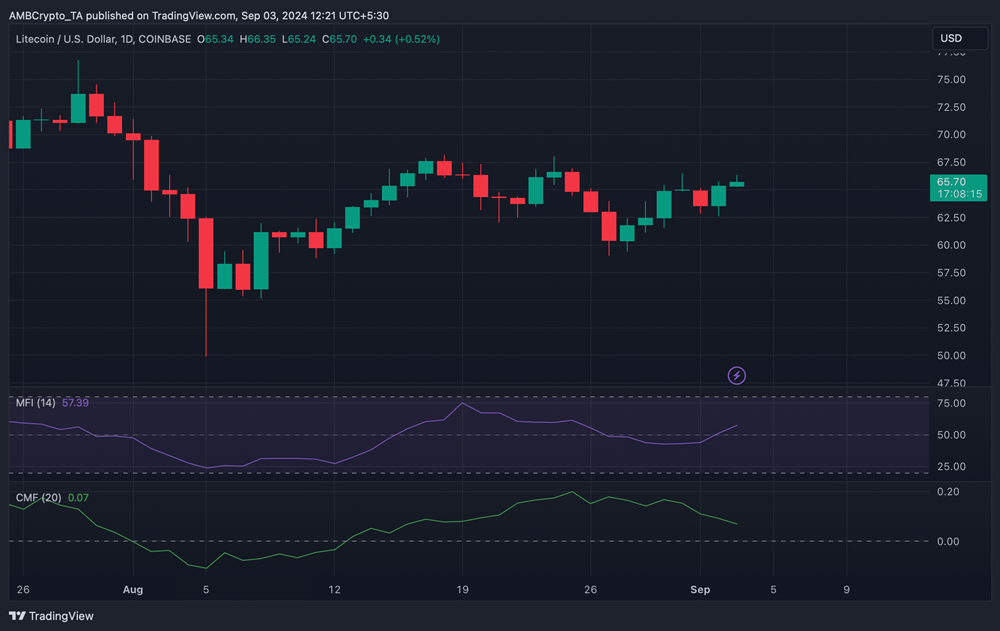Click the 0.00 CMF scale label
Screen dimensions: 1000x631
(948, 542)
